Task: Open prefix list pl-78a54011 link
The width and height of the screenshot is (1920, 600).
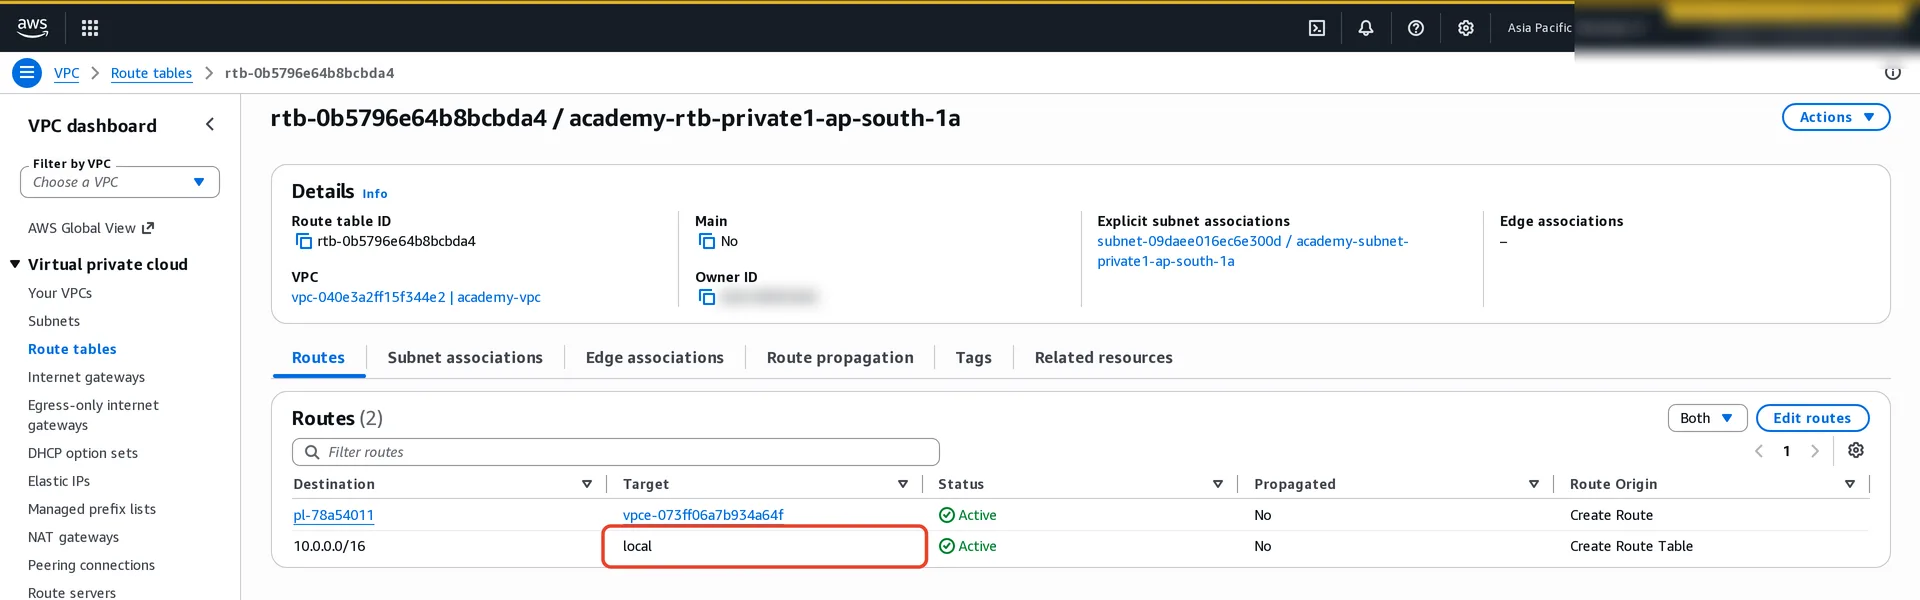Action: pos(333,515)
